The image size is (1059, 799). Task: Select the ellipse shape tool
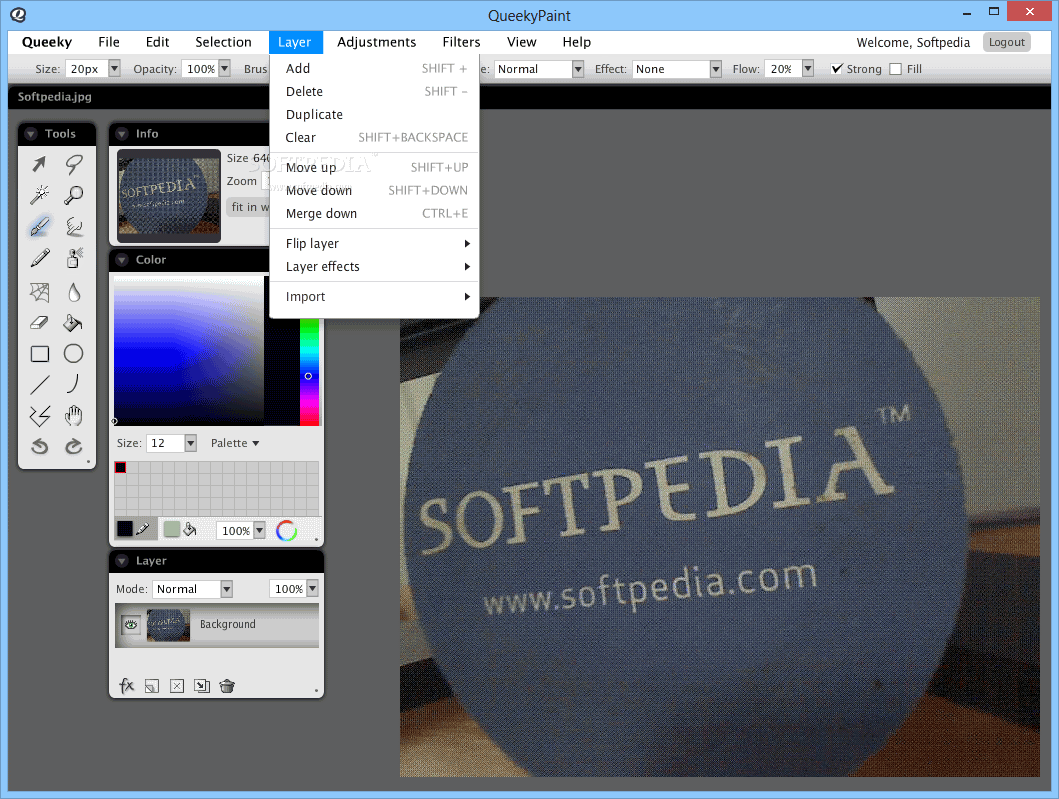74,353
